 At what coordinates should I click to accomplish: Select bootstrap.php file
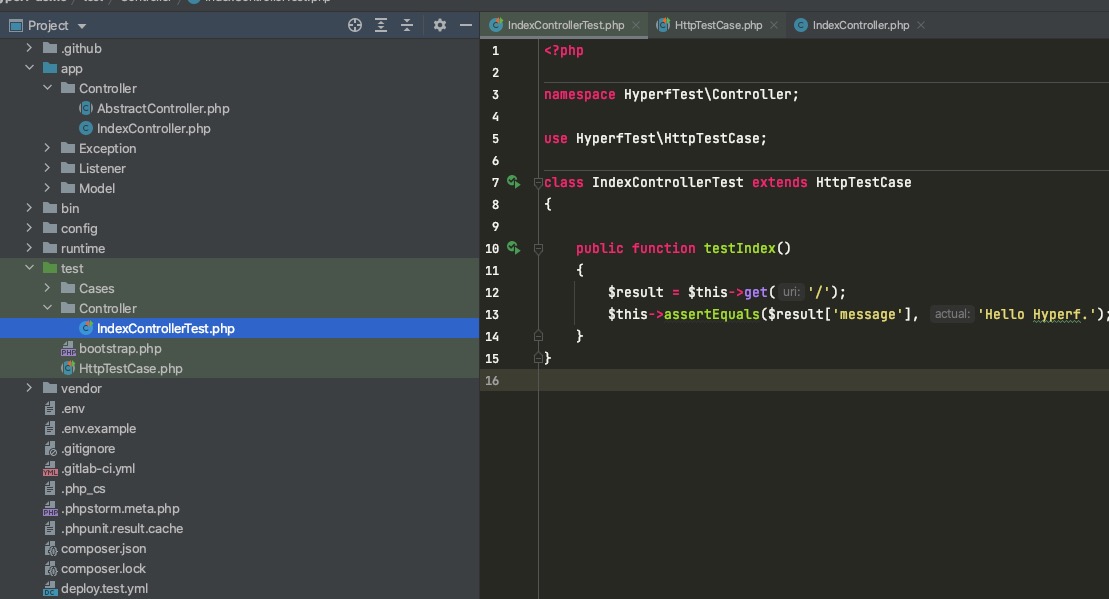[120, 348]
